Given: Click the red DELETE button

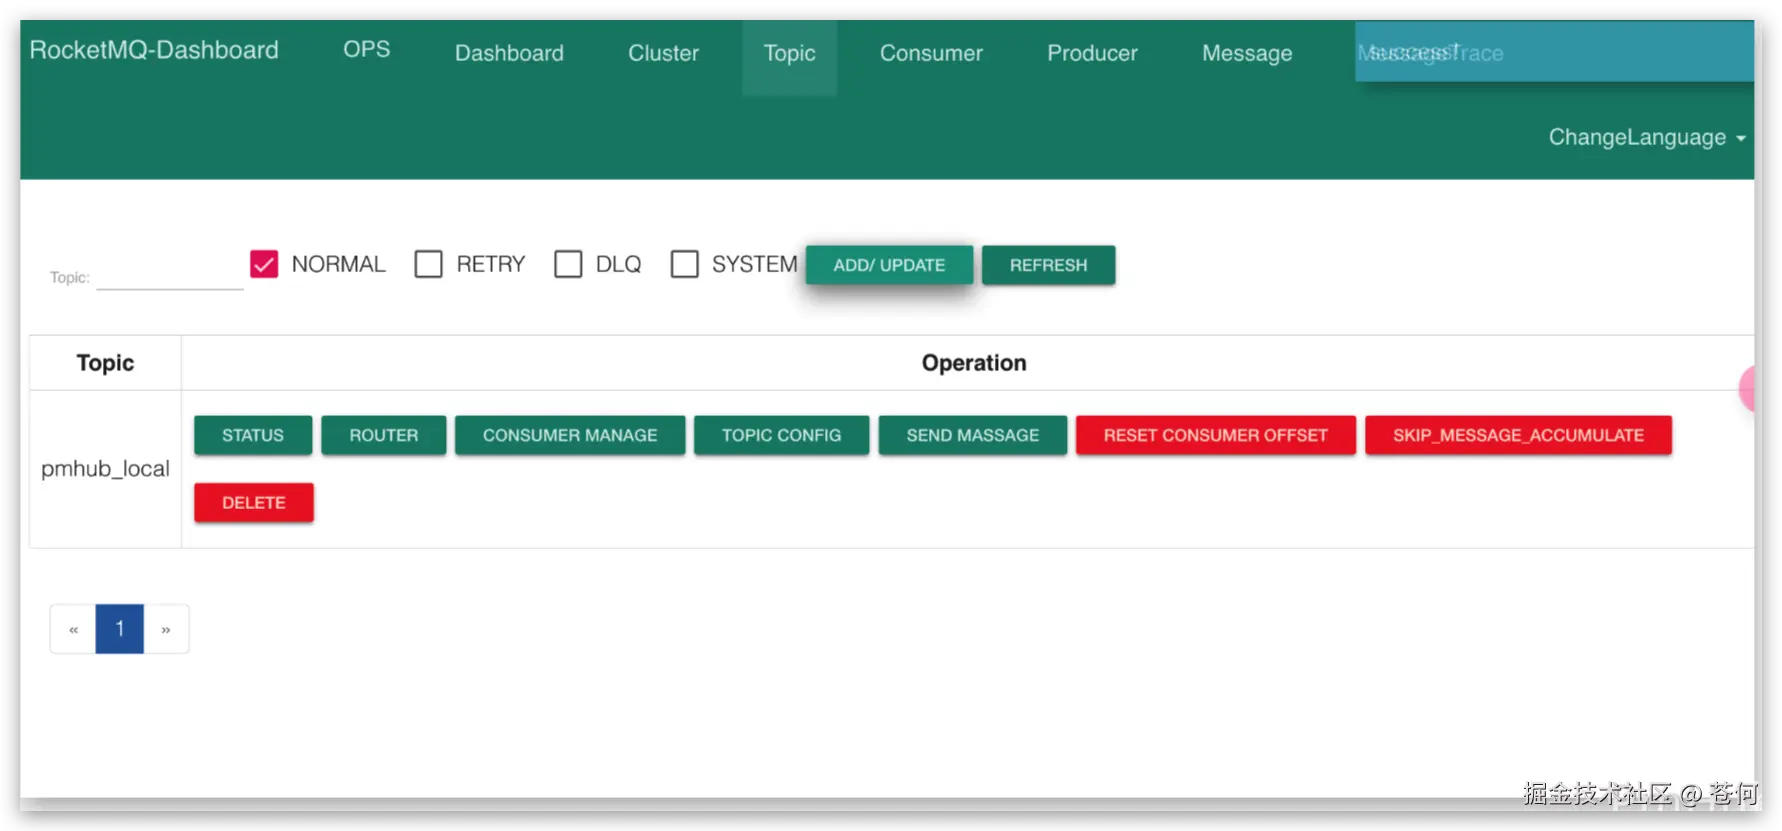Looking at the screenshot, I should 254,502.
